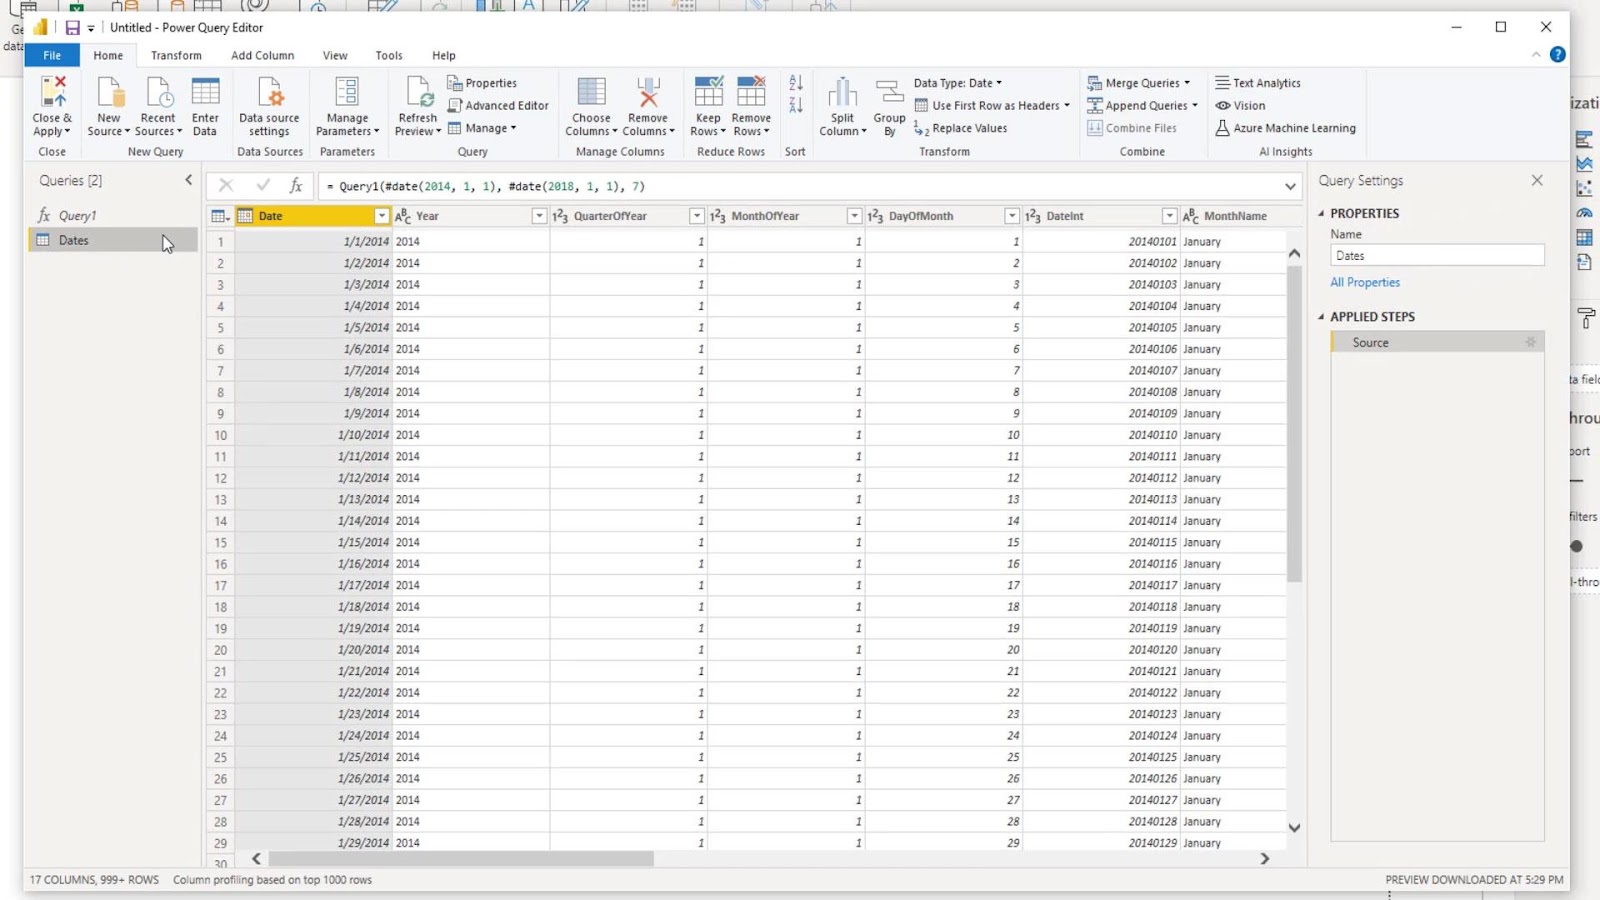Click the fx formula icon
The image size is (1600, 900).
(296, 186)
